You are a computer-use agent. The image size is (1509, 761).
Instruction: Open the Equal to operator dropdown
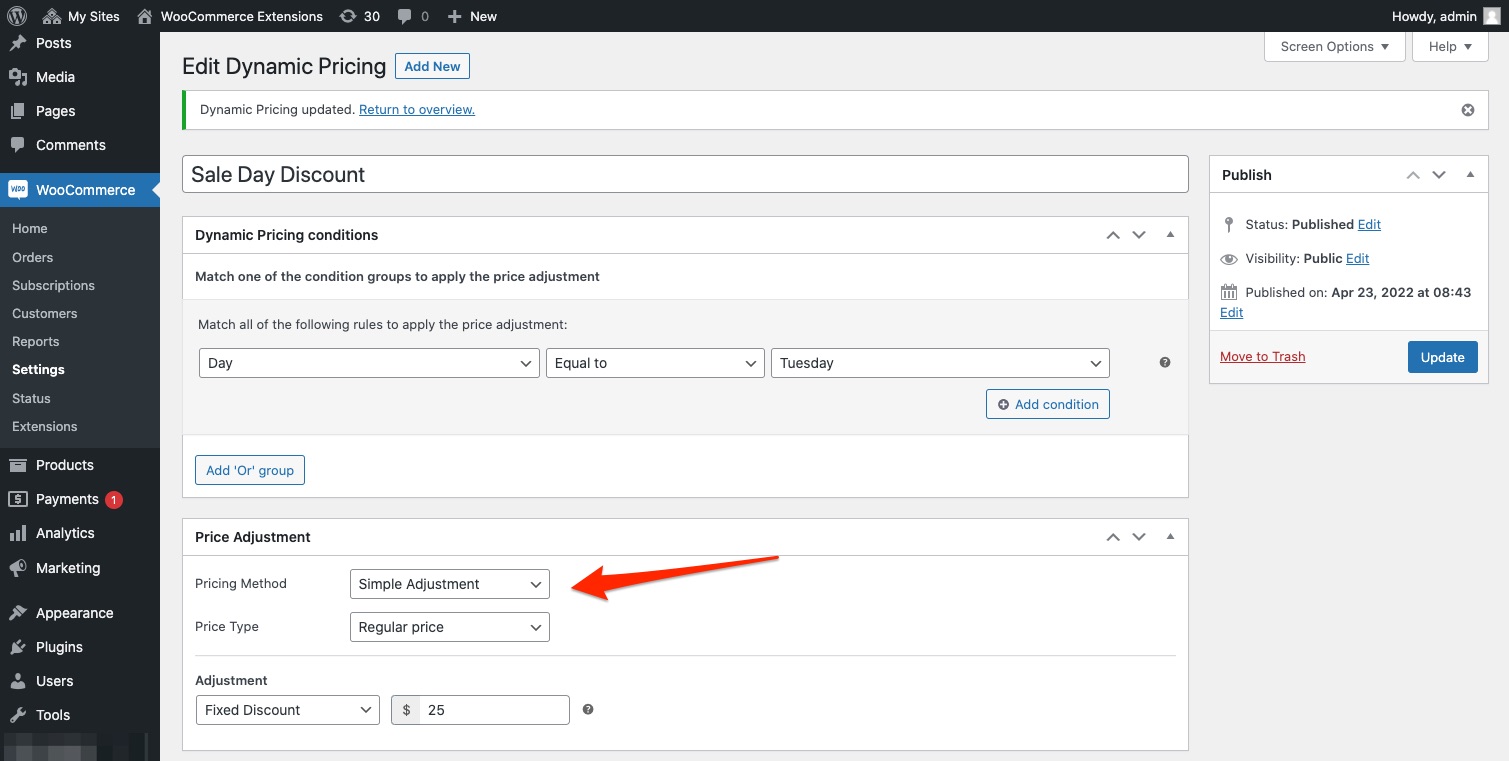[656, 363]
